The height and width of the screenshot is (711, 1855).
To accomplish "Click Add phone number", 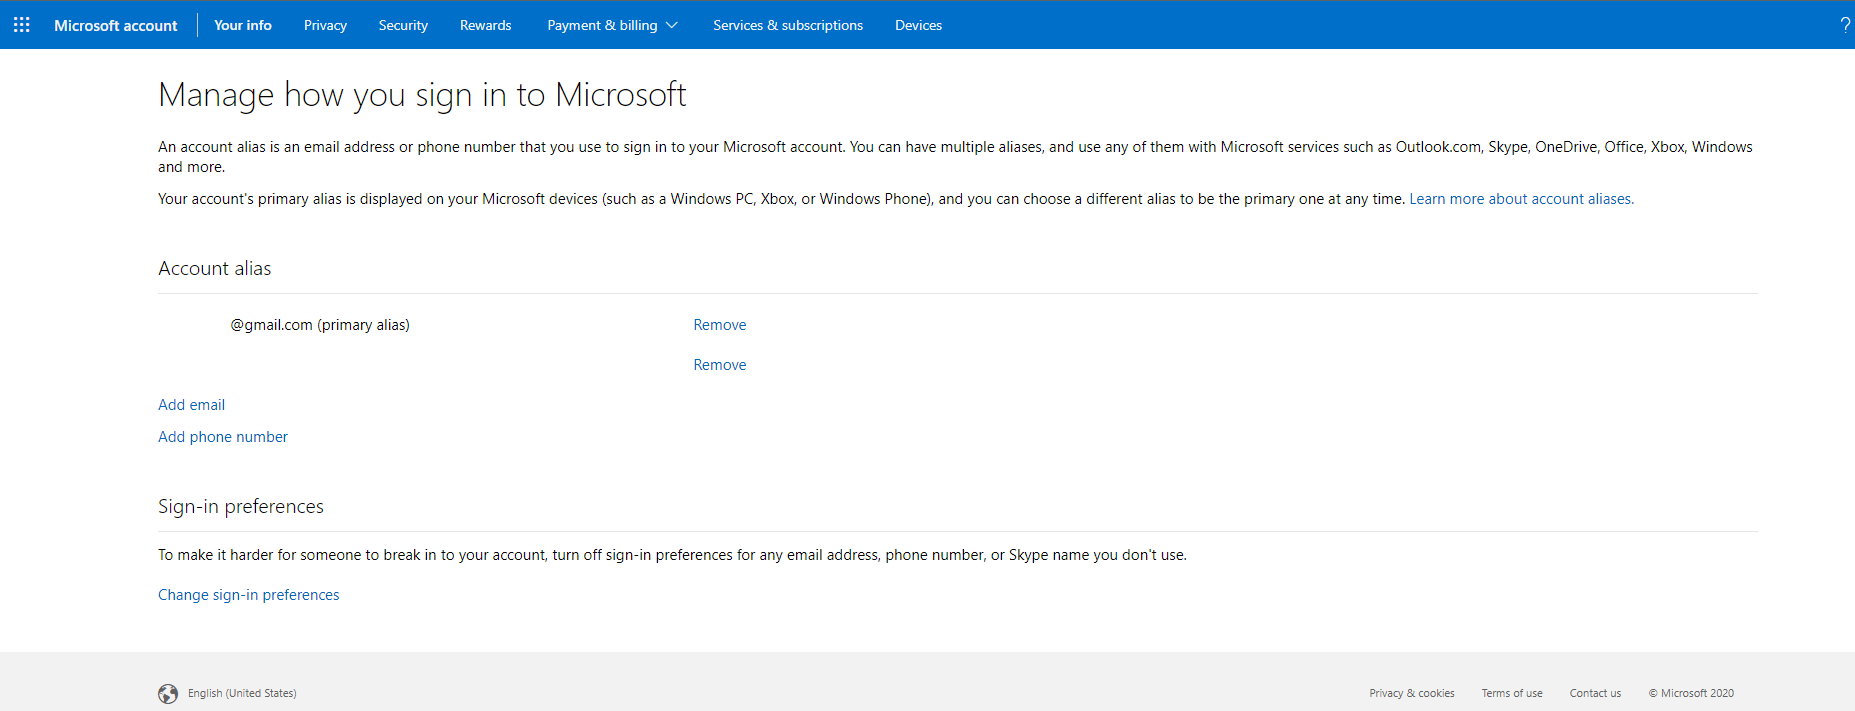I will click(x=223, y=437).
